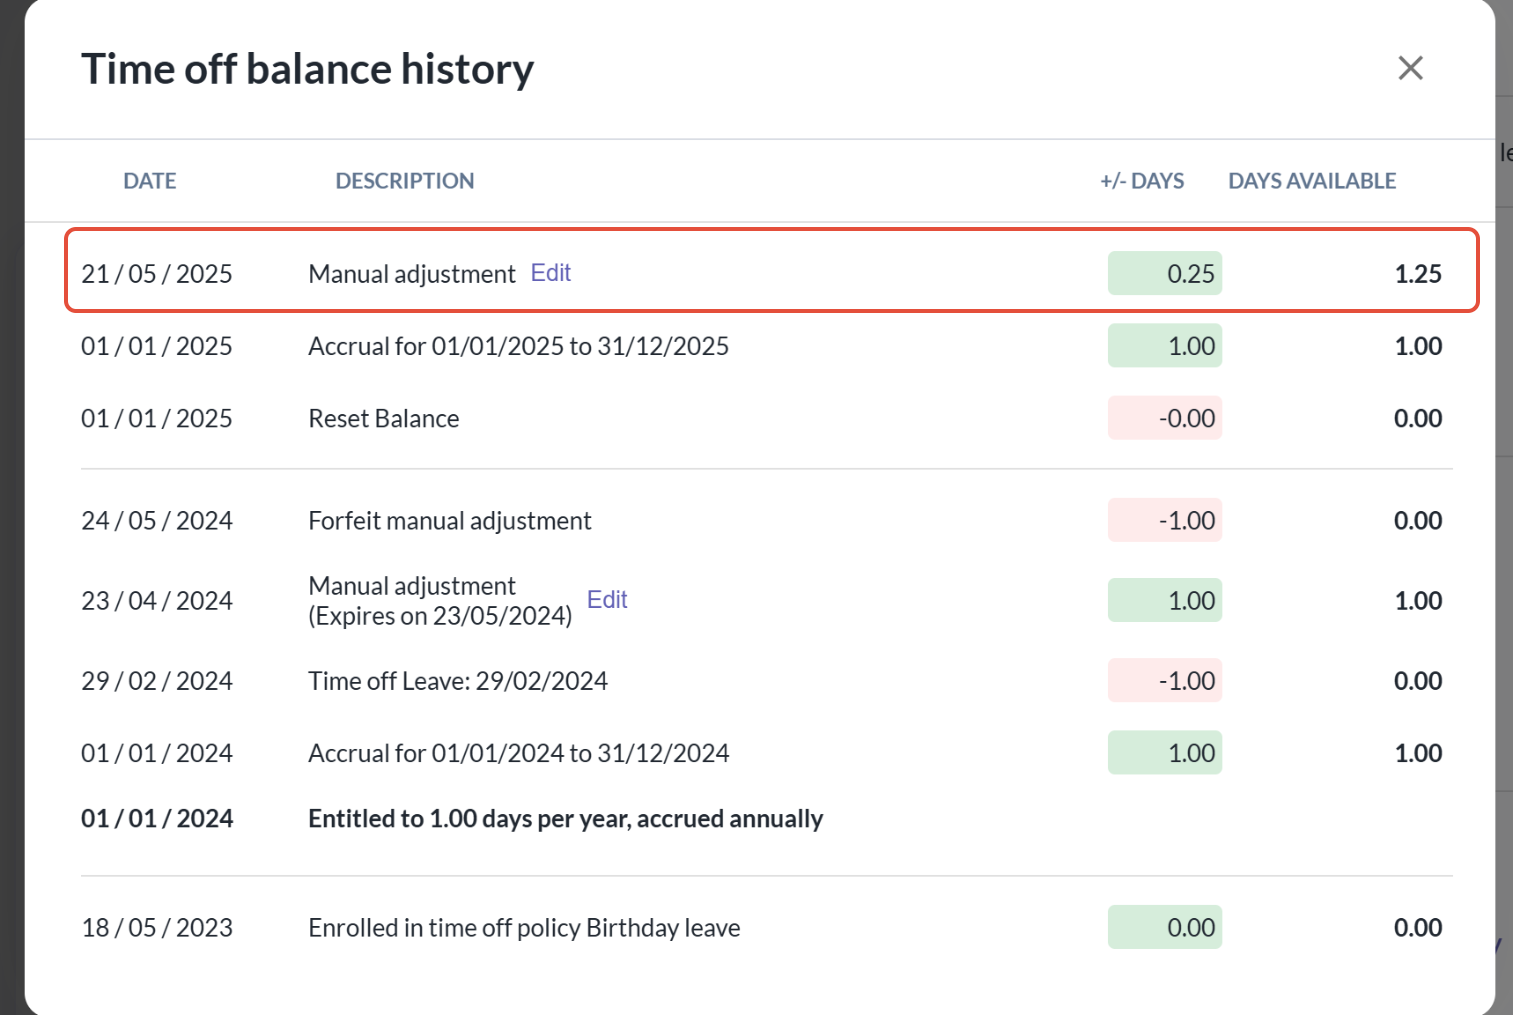Select the Time off Leave: 29/02/2024 entry
This screenshot has width=1513, height=1015.
[458, 681]
